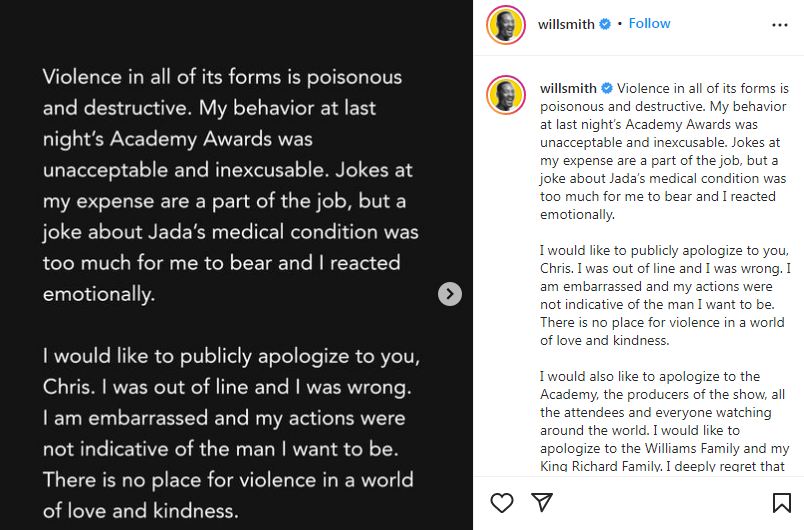This screenshot has width=804, height=530.
Task: Open the profile picture in the header
Action: 506,25
